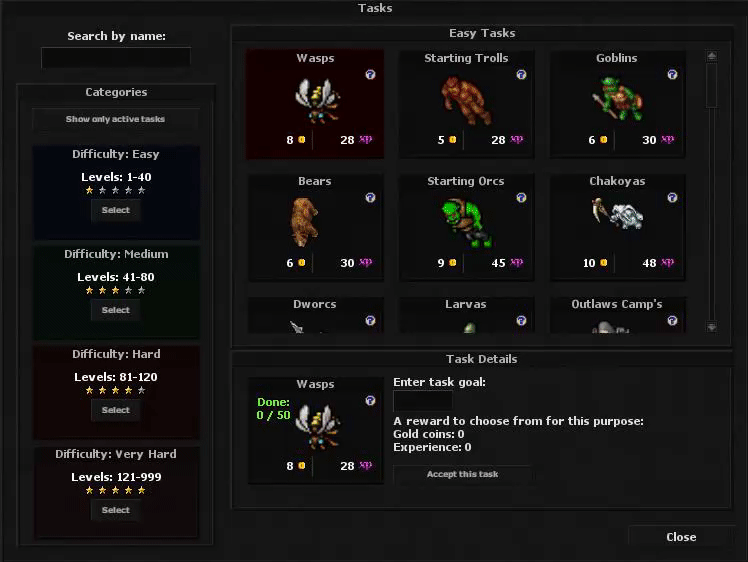Image resolution: width=748 pixels, height=562 pixels.
Task: Select the Hard difficulty category
Action: pos(115,410)
